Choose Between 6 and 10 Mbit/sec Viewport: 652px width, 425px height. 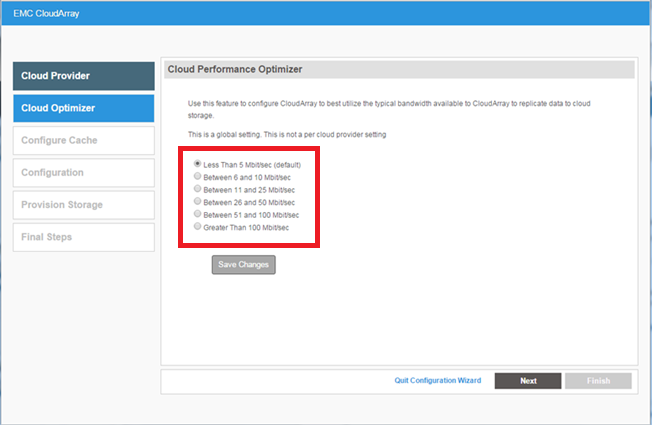tap(198, 176)
